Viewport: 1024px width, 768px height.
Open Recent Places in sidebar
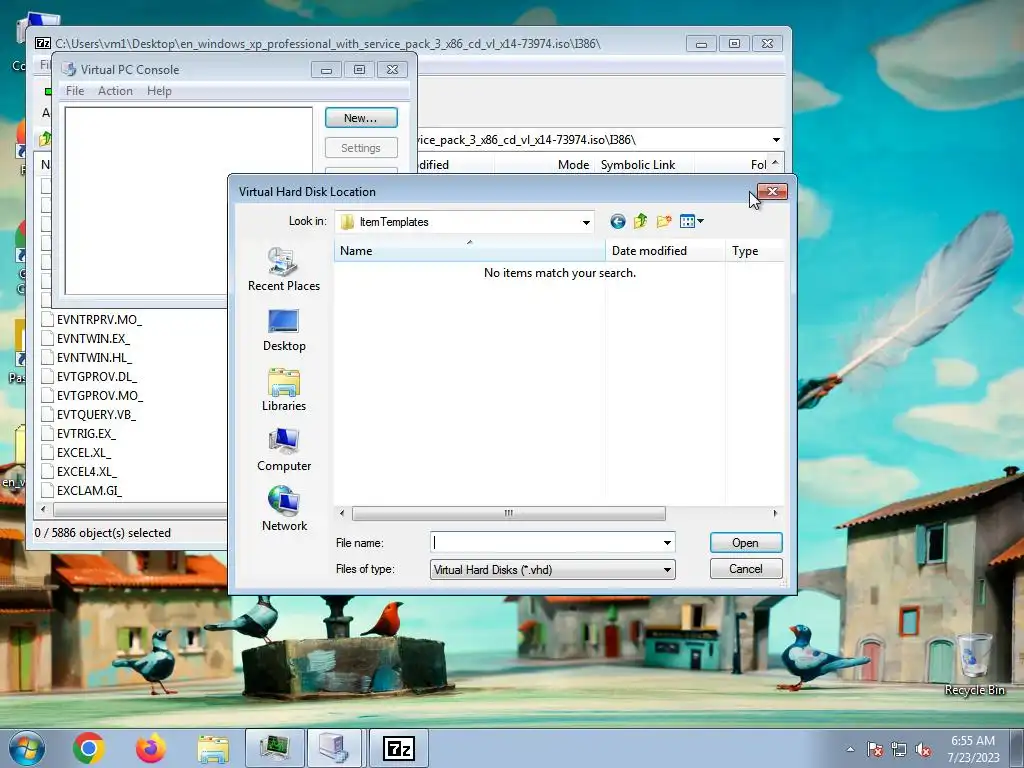(284, 269)
